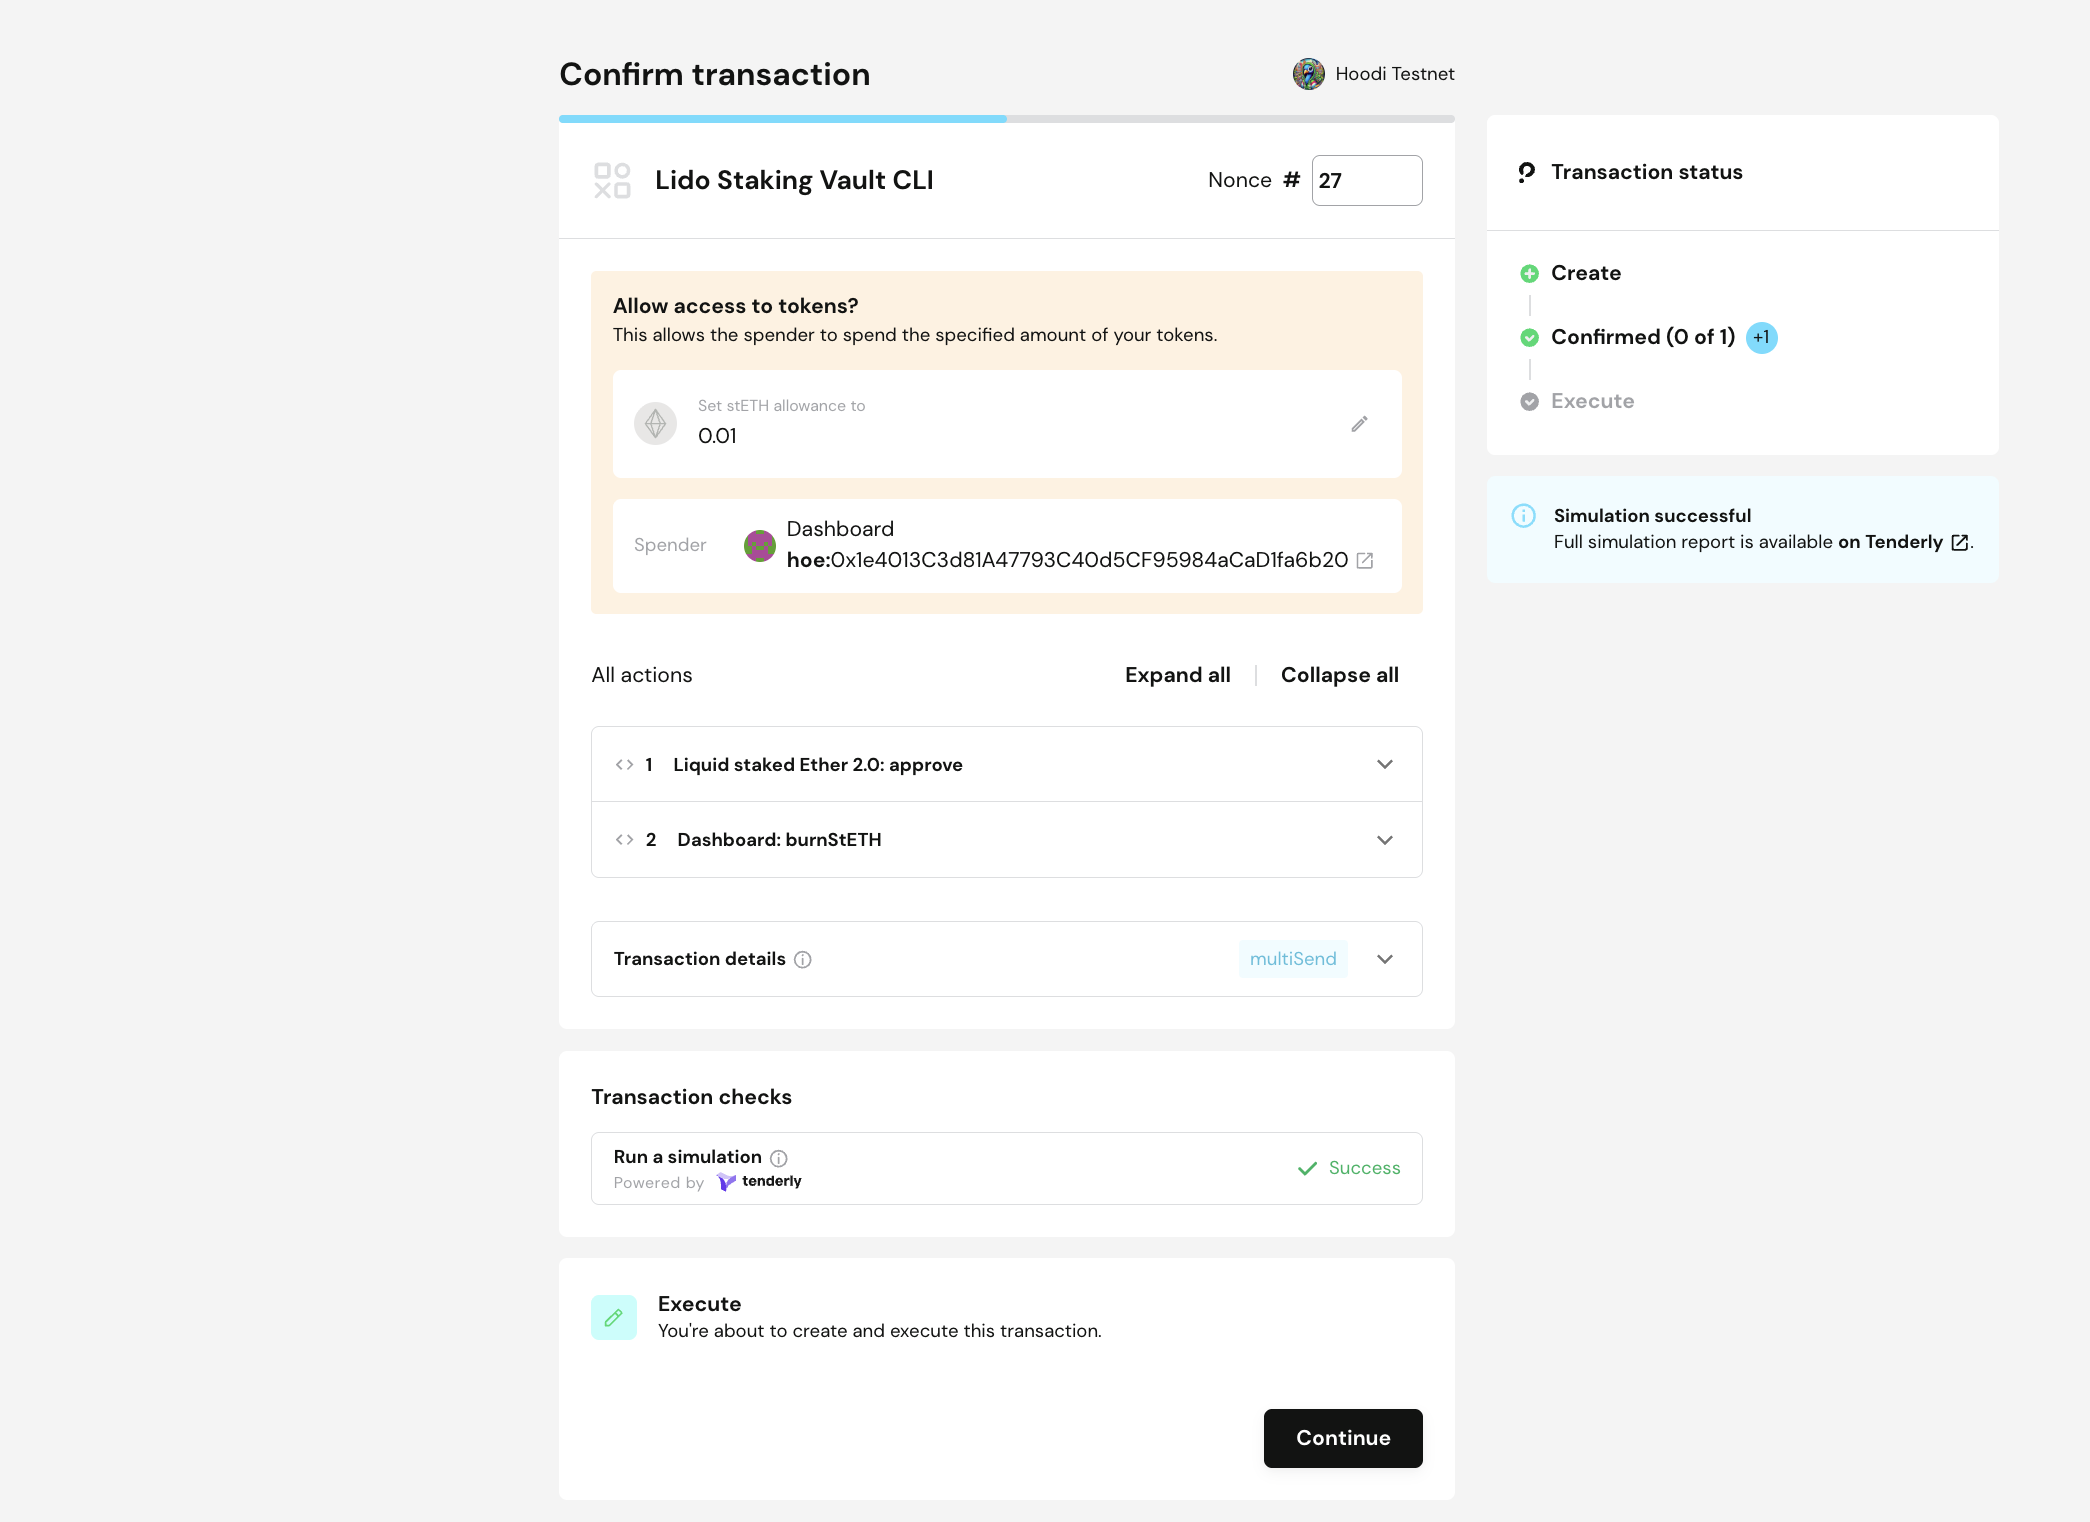
Task: Expand the Liquid staked Ether 2.0 approve action
Action: [1385, 764]
